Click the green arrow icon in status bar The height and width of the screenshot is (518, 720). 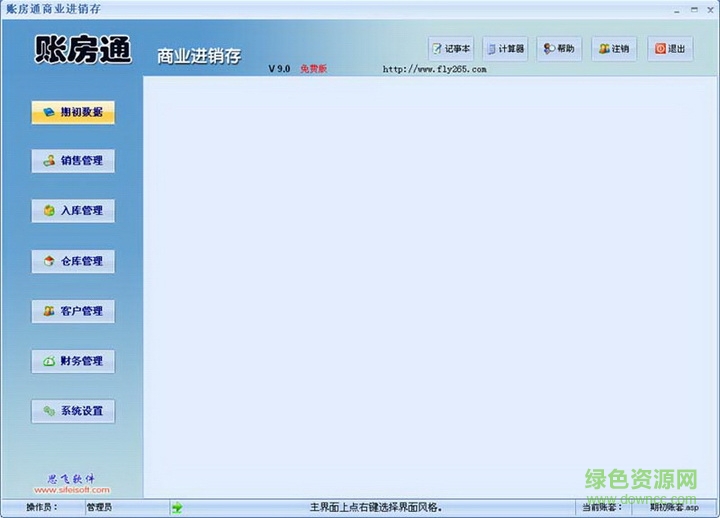(x=177, y=507)
